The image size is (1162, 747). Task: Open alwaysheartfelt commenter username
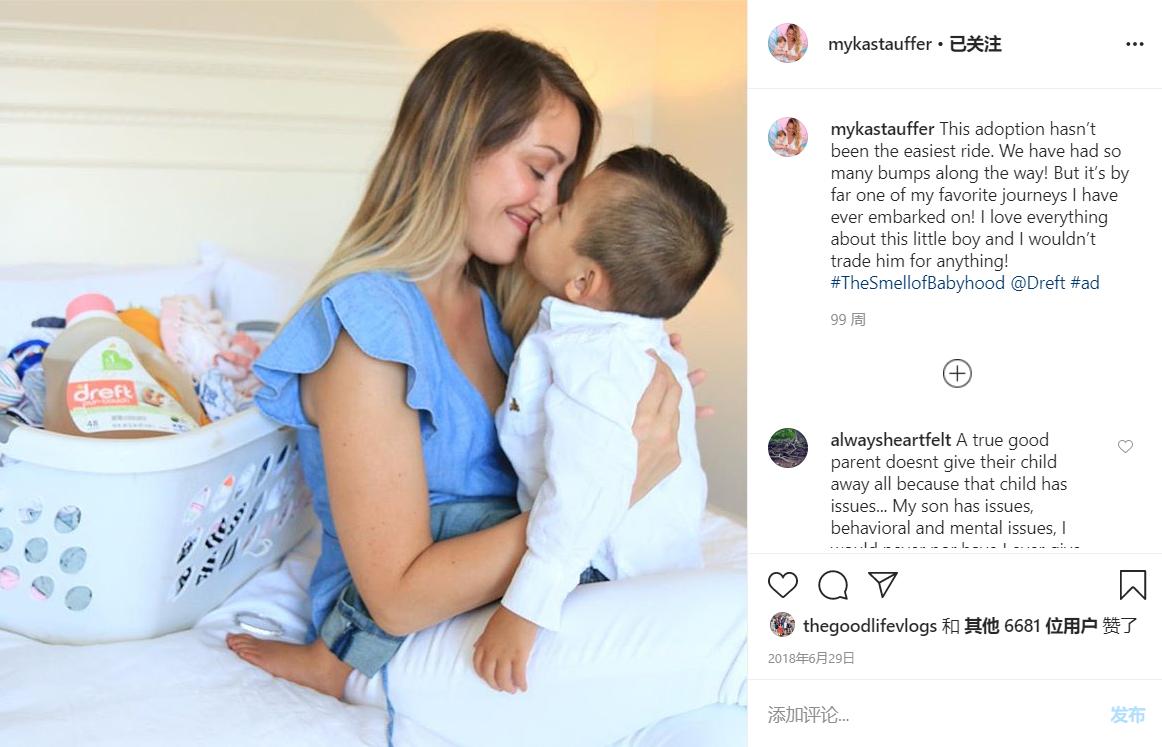click(890, 440)
